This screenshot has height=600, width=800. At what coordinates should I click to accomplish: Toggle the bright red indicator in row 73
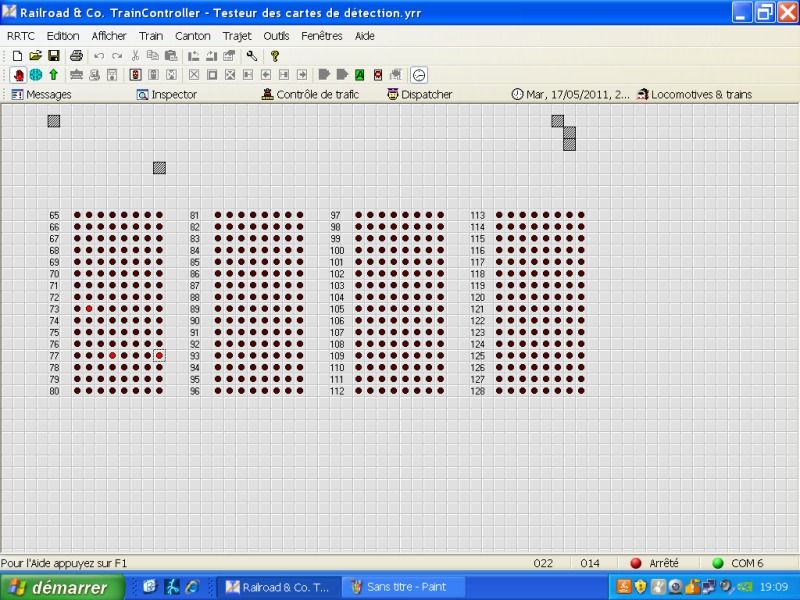pyautogui.click(x=89, y=309)
